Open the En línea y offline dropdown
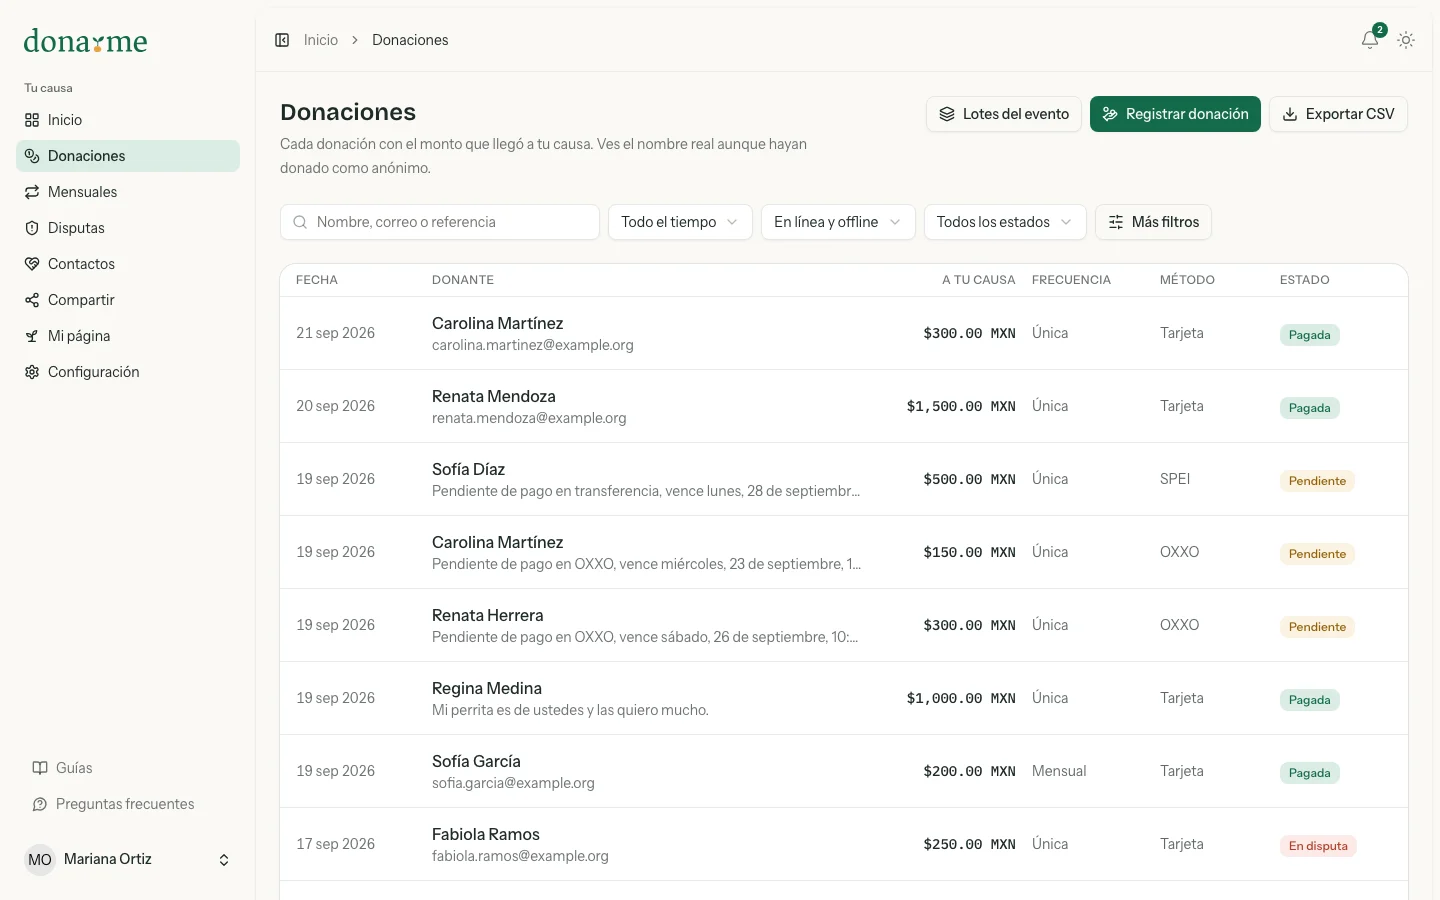This screenshot has width=1440, height=900. [x=838, y=222]
